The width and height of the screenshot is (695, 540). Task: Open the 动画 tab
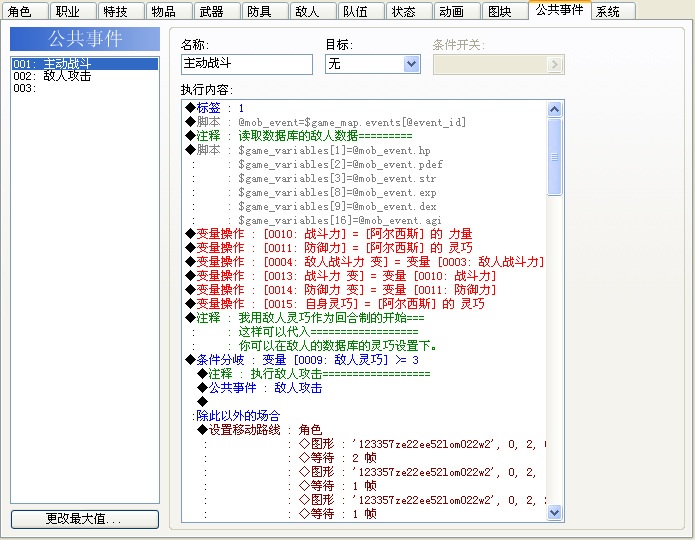[x=457, y=11]
